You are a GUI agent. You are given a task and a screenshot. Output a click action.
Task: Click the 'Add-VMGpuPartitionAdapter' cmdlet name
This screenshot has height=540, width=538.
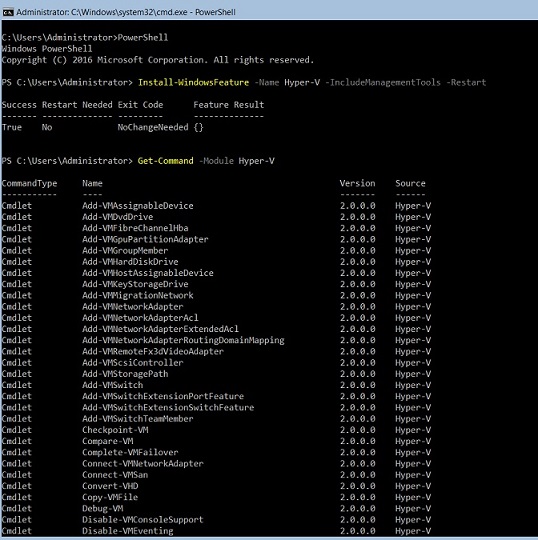click(145, 239)
